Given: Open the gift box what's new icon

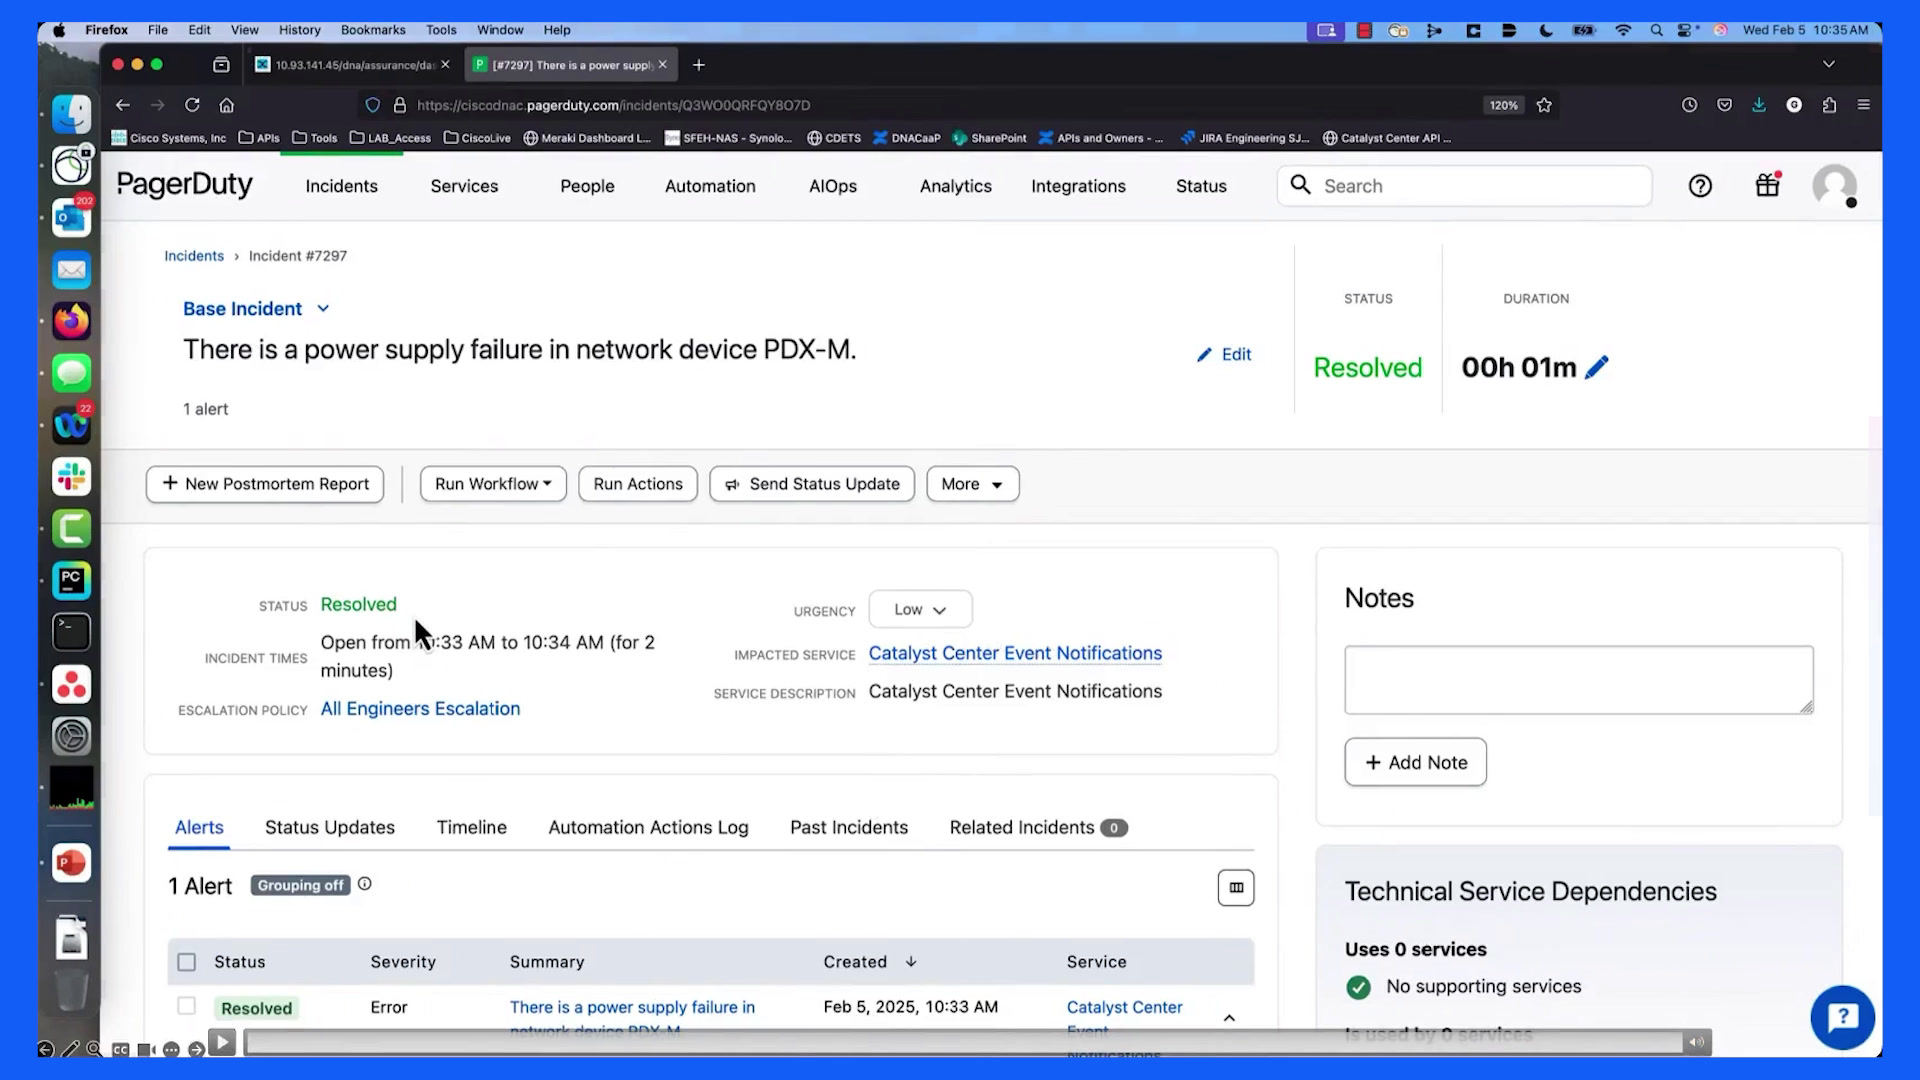Looking at the screenshot, I should [x=1768, y=185].
